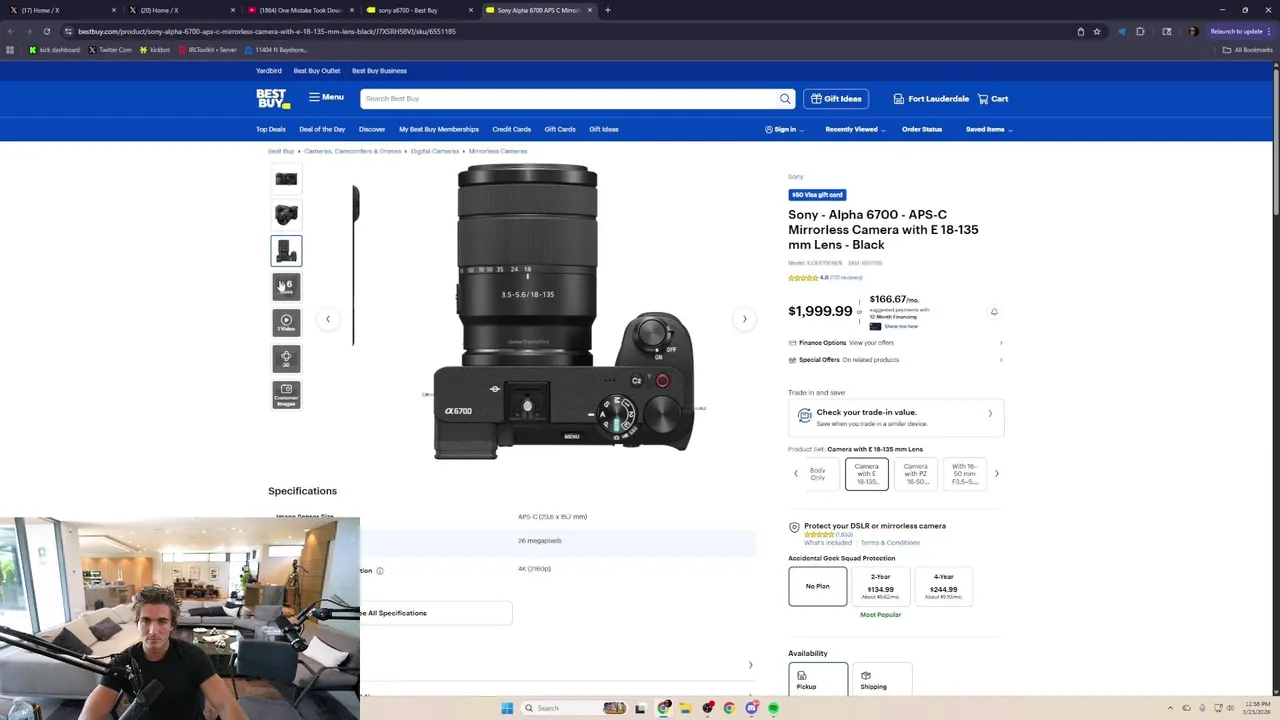1280x720 pixels.
Task: Choose 4-Year $244.99 protection plan
Action: [943, 586]
